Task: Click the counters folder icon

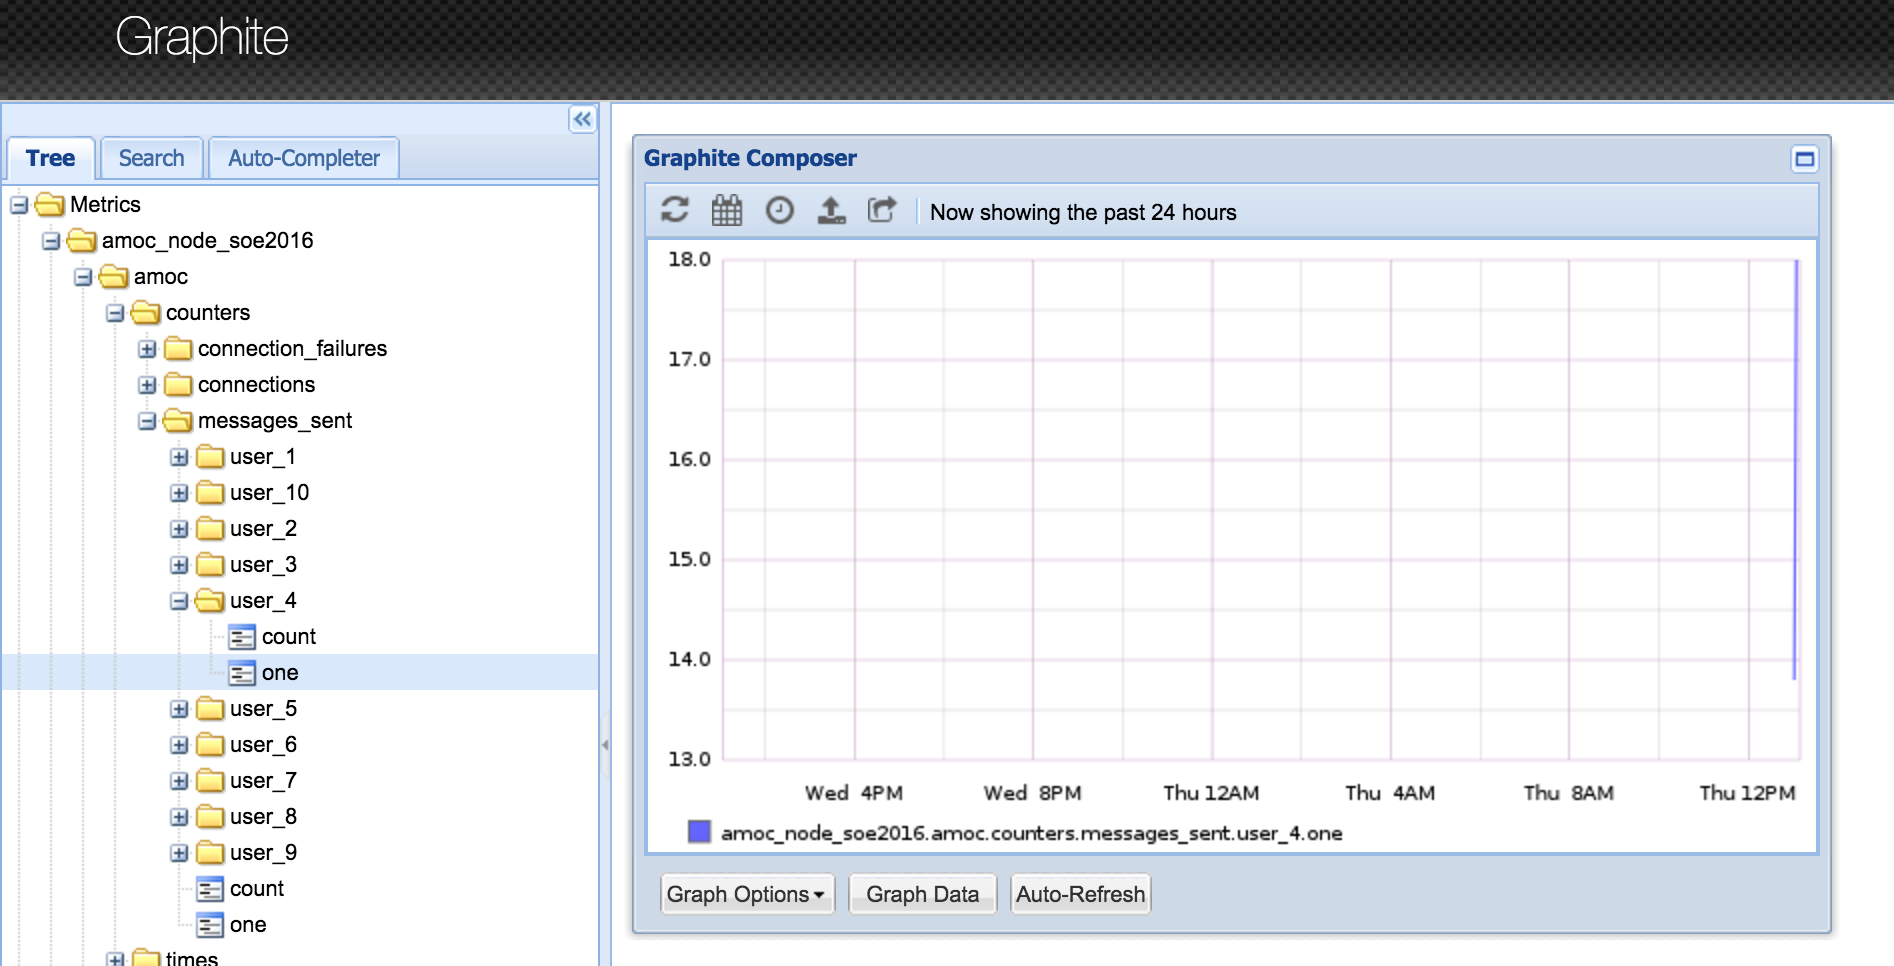Action: pyautogui.click(x=146, y=313)
